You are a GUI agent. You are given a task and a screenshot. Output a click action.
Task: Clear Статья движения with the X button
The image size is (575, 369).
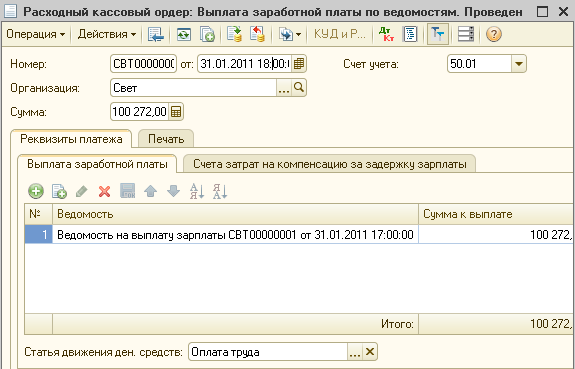coord(370,352)
